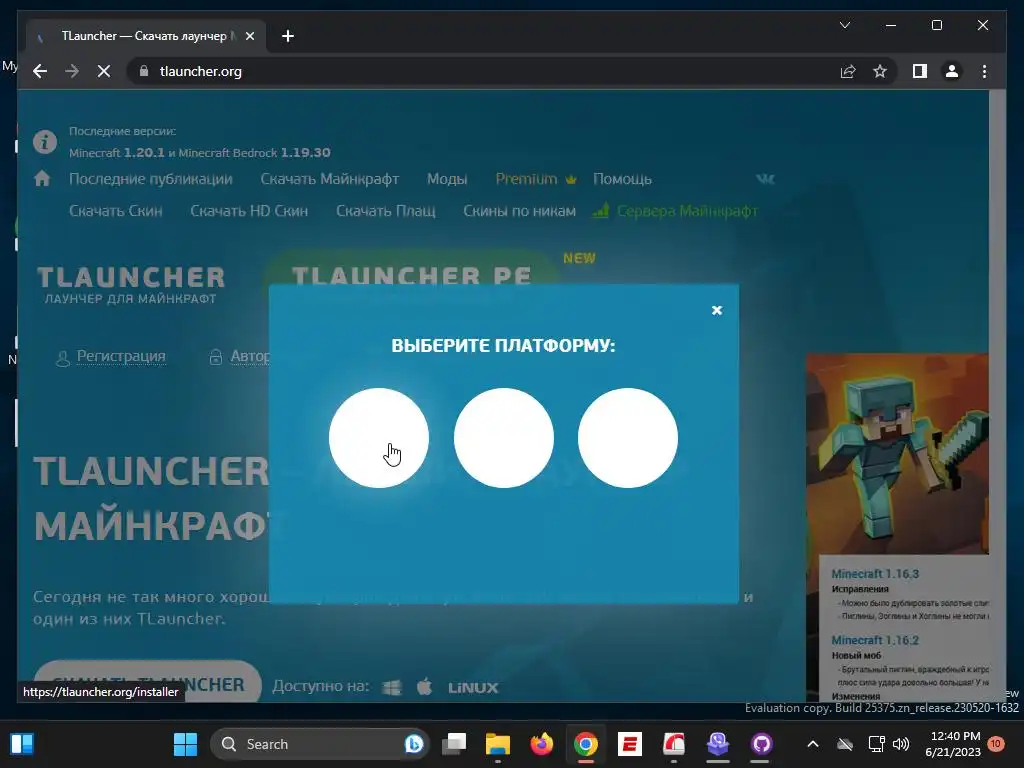
Task: Open the purple Viber taskbar icon
Action: [718, 744]
